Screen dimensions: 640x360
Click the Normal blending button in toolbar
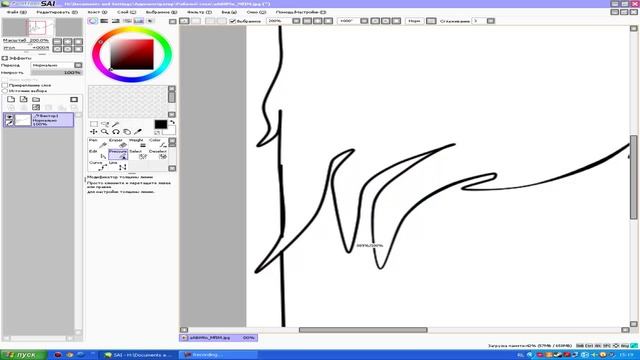click(x=414, y=21)
